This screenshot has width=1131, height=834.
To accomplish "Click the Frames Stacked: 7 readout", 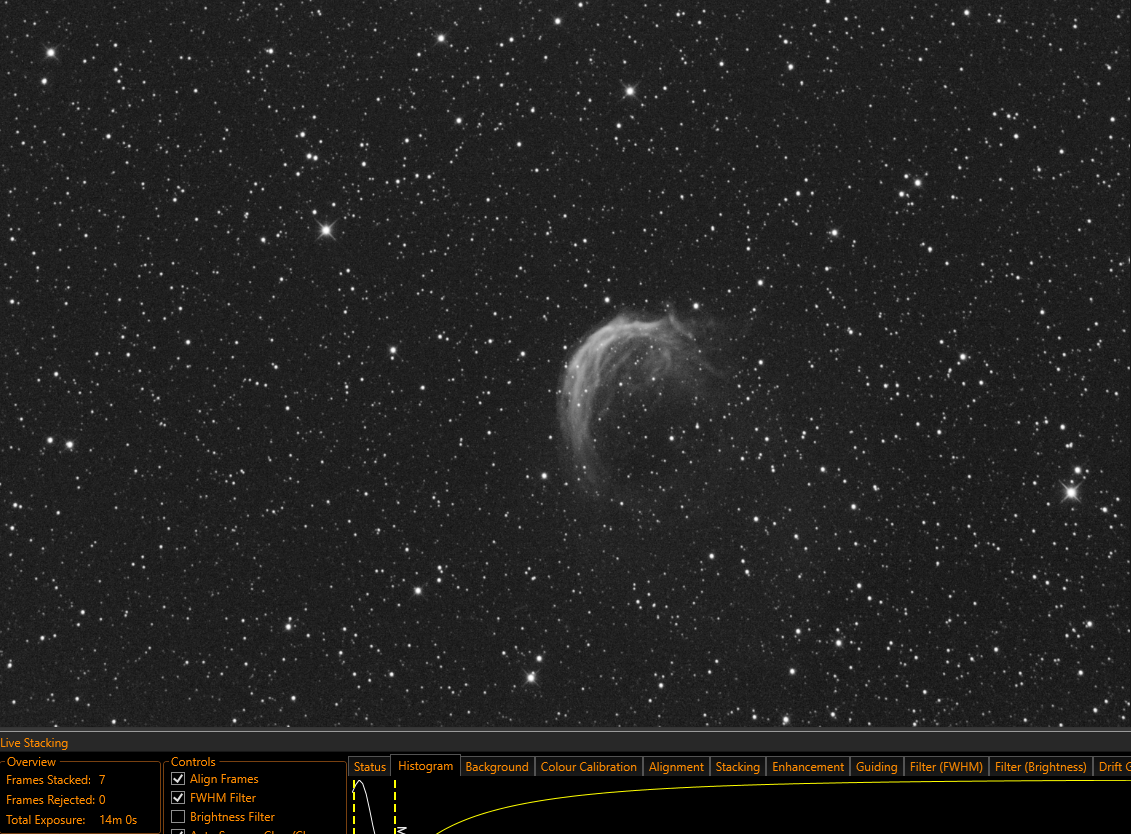I will click(56, 780).
